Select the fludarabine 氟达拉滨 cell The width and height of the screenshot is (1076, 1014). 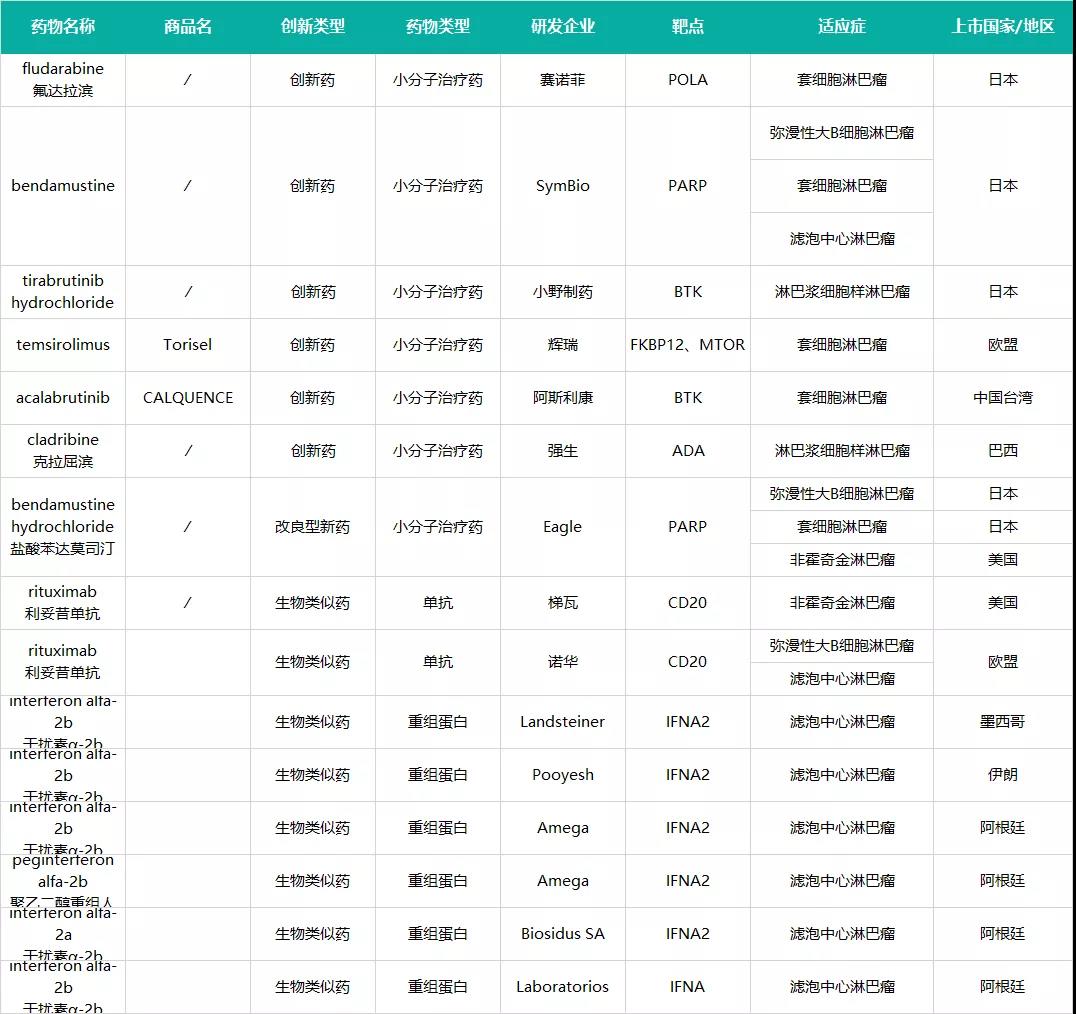(x=62, y=80)
